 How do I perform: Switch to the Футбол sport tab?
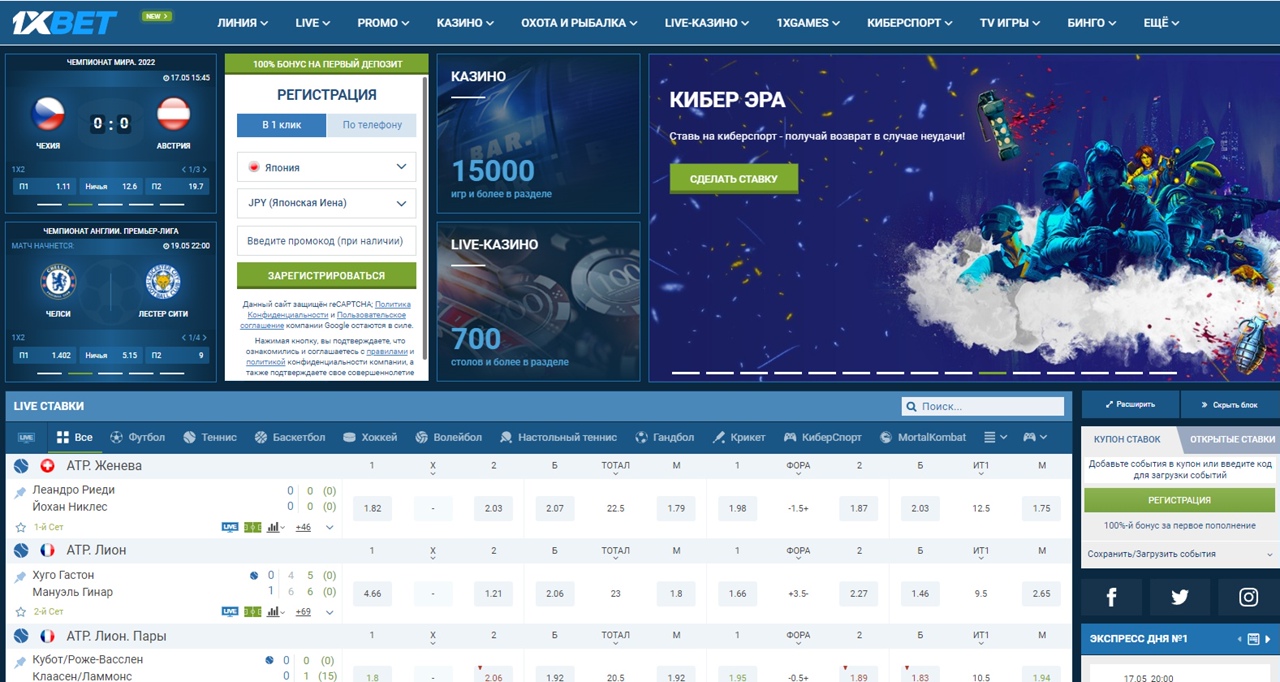(138, 437)
